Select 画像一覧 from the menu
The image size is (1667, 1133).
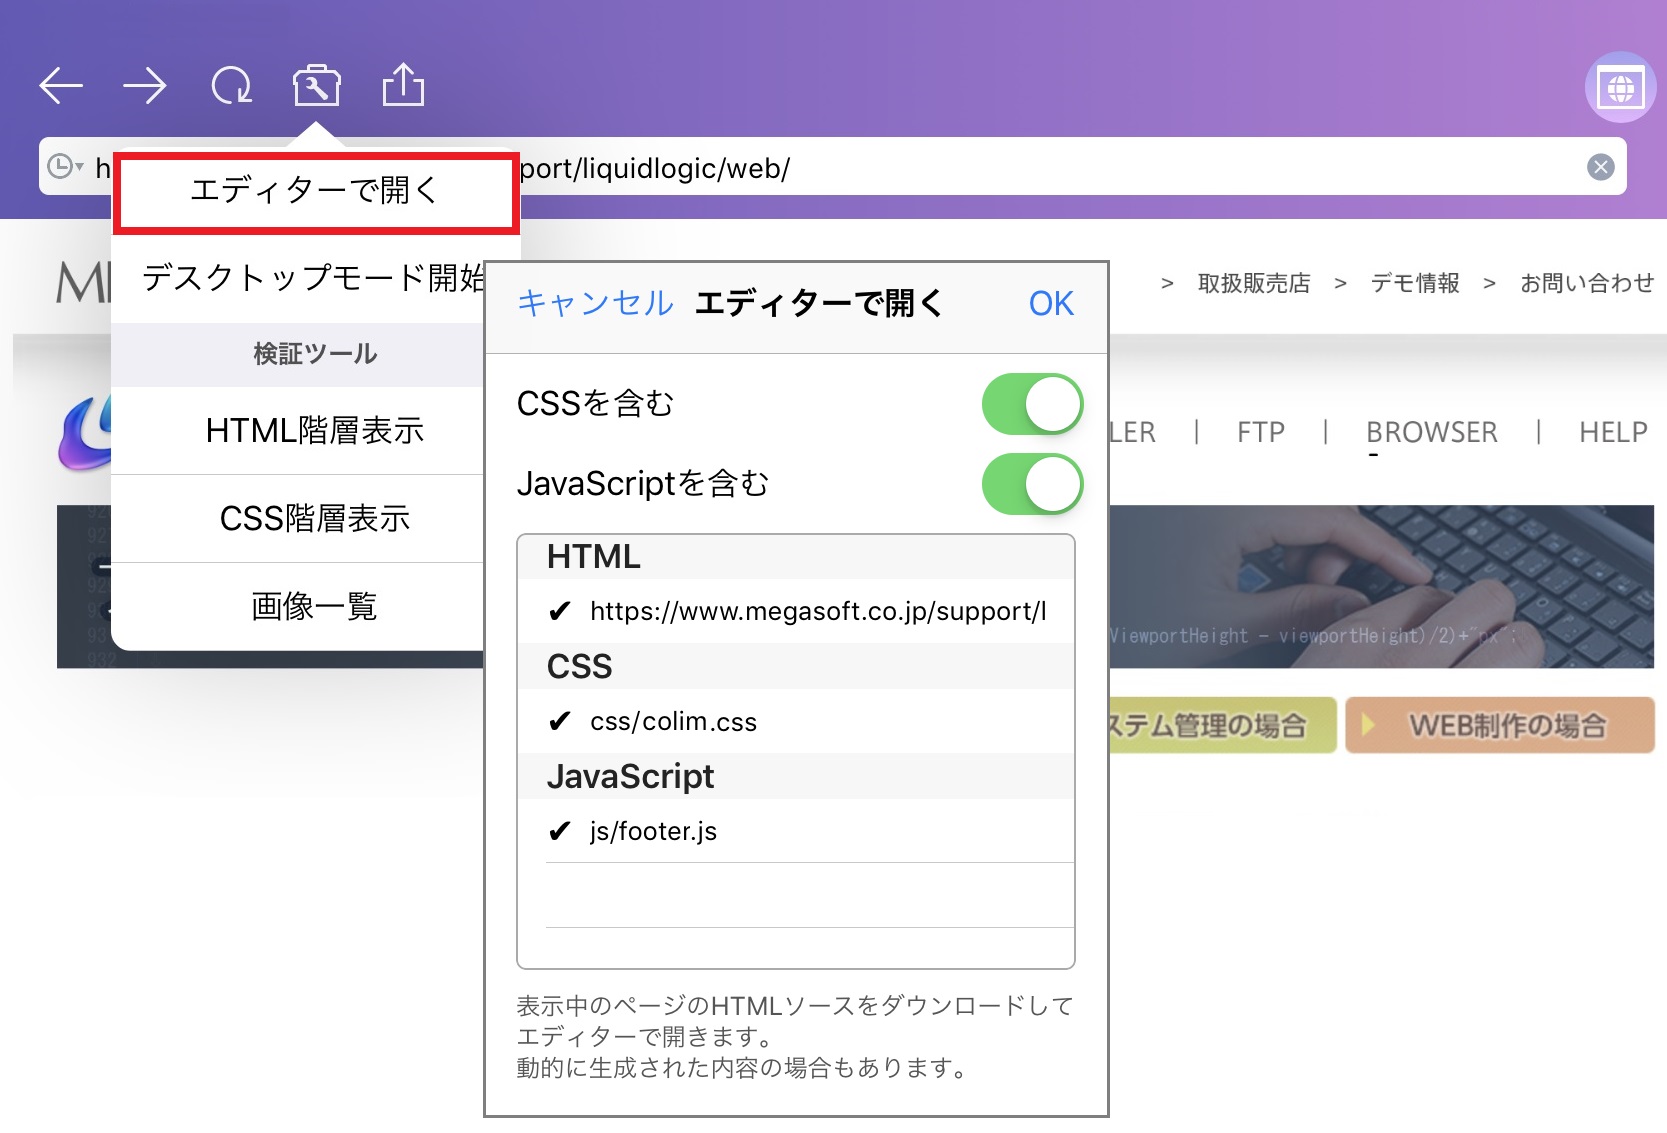coord(313,605)
